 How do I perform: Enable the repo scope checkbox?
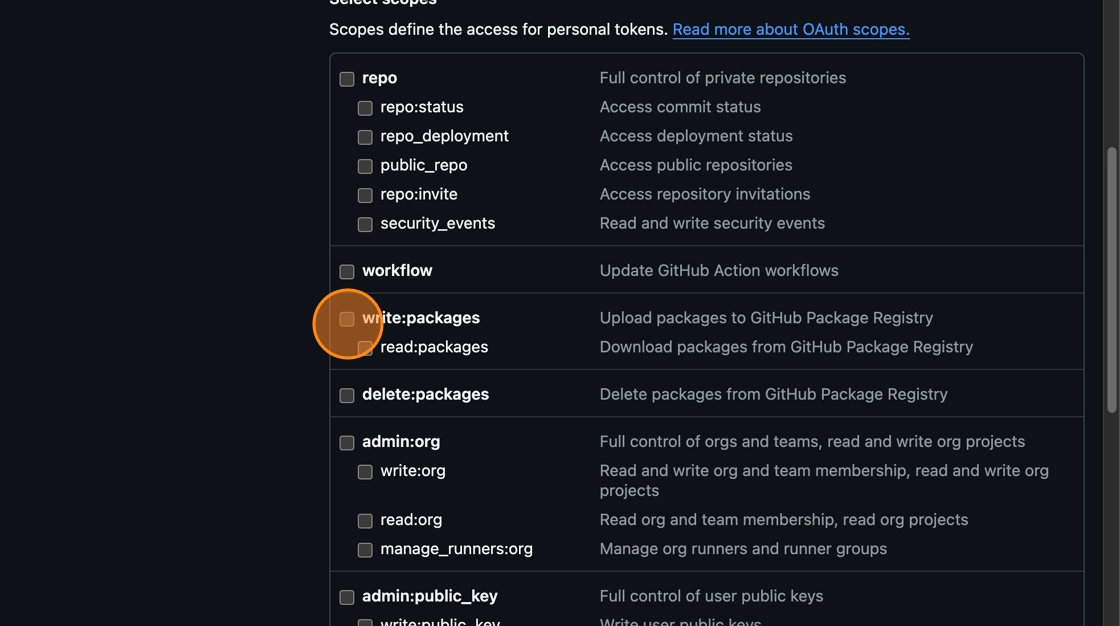[x=347, y=79]
